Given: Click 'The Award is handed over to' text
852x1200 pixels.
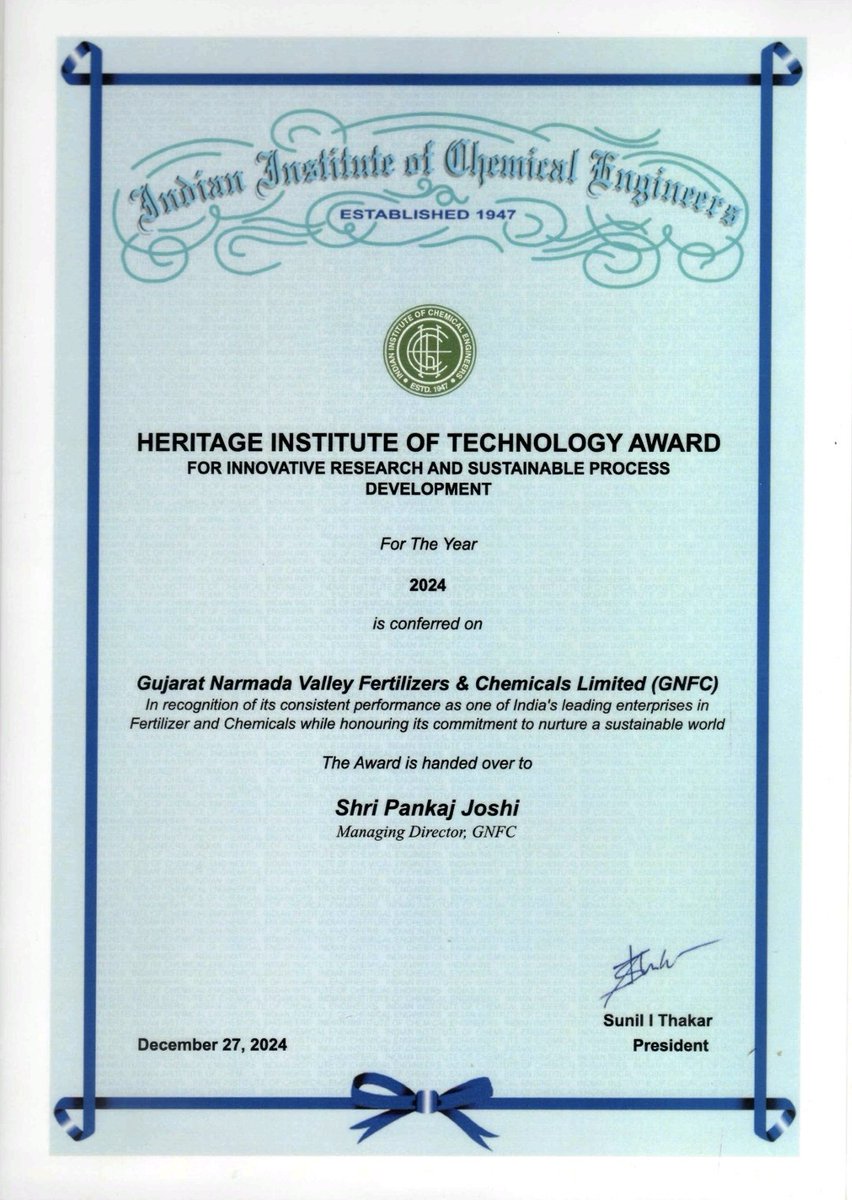Looking at the screenshot, I should click(427, 763).
